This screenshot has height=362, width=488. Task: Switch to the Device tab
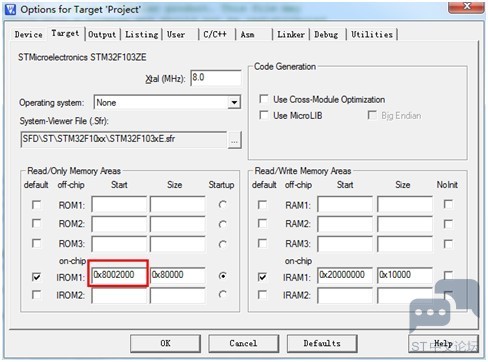28,34
